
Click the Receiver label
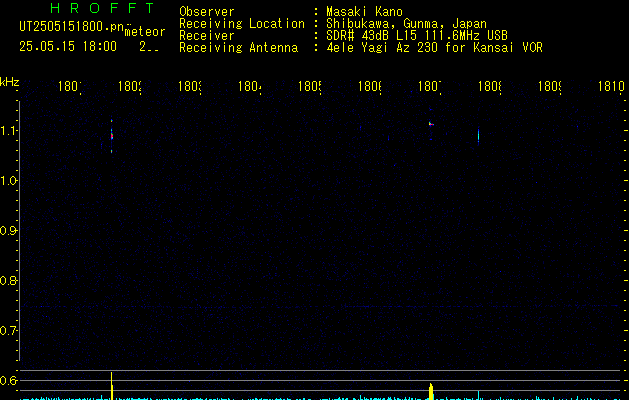[x=207, y=36]
